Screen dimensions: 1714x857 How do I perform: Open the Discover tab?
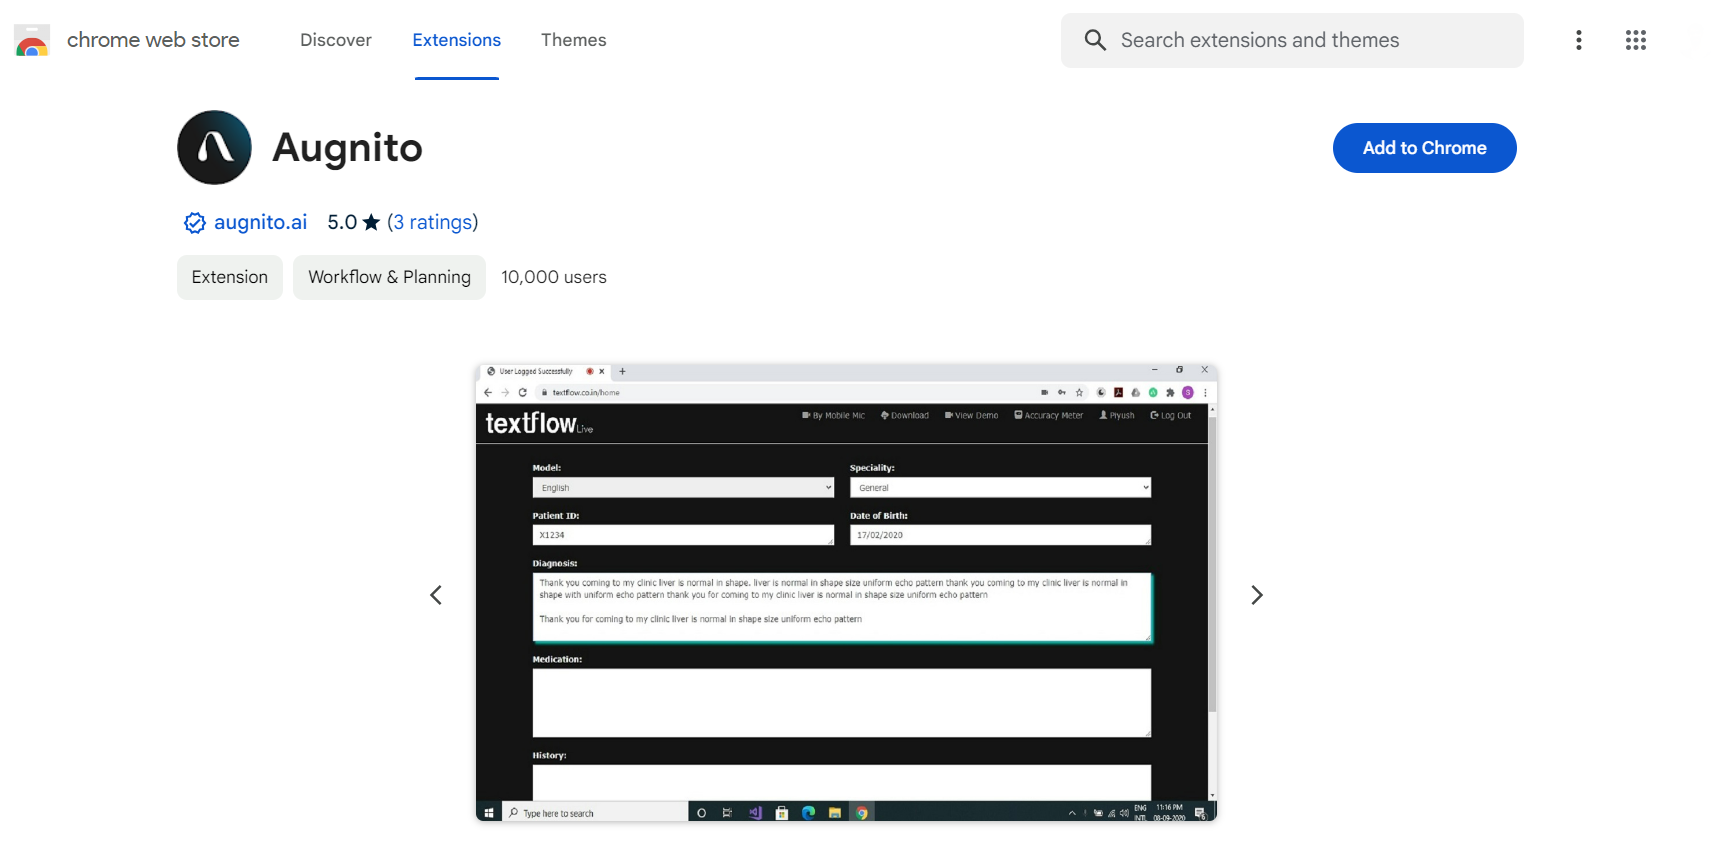click(x=336, y=40)
